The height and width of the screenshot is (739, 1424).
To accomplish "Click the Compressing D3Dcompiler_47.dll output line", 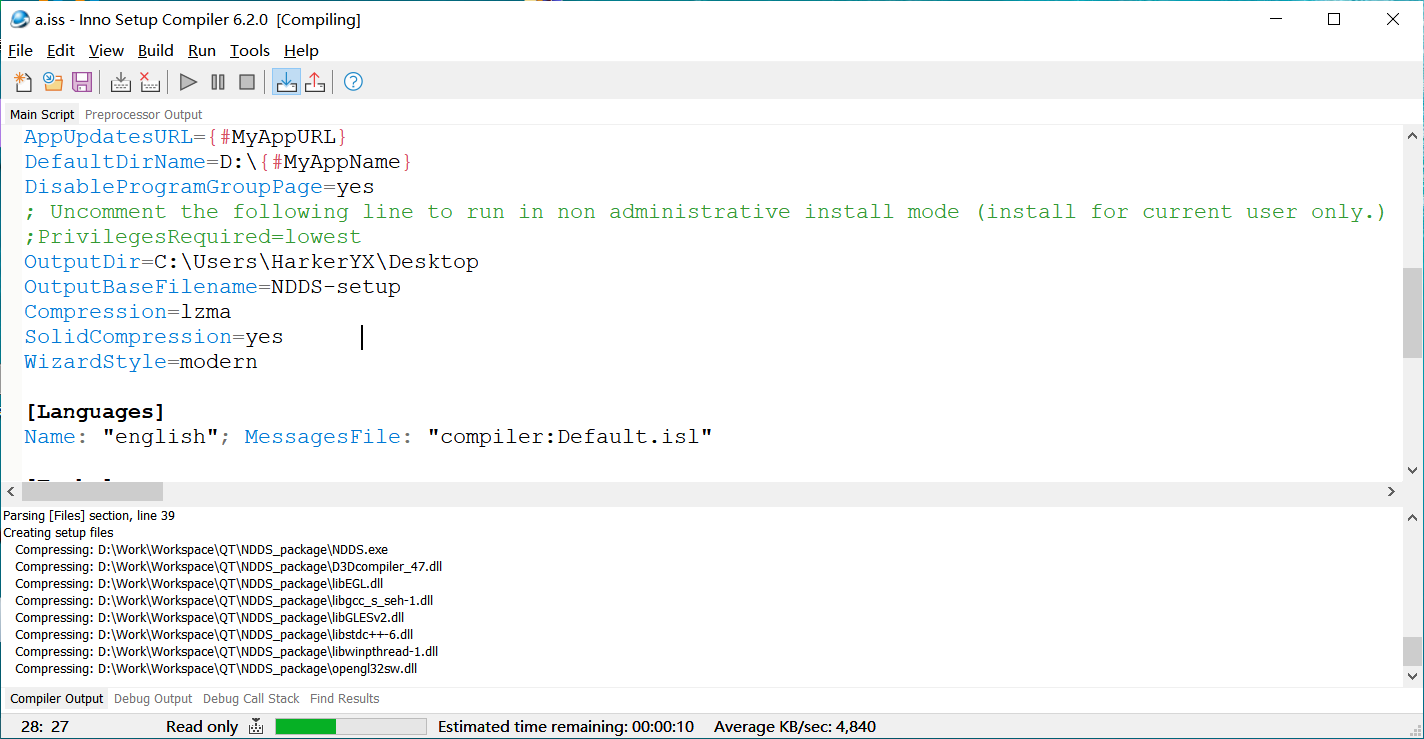I will (x=229, y=567).
